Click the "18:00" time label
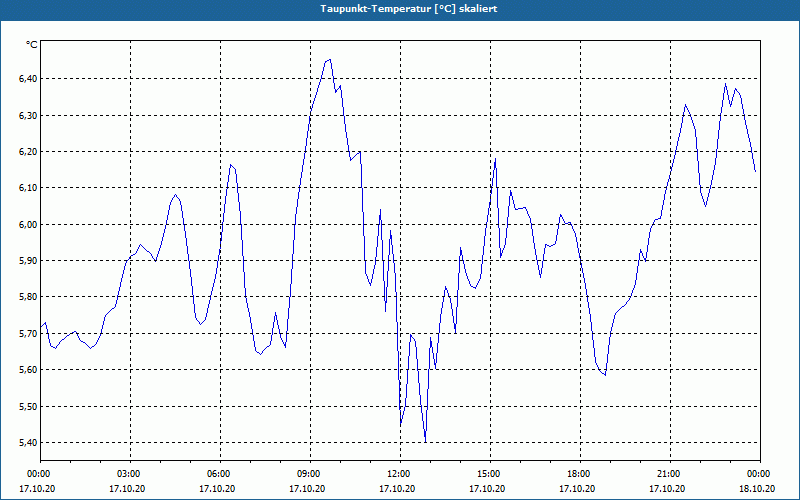The width and height of the screenshot is (800, 500). coord(578,474)
